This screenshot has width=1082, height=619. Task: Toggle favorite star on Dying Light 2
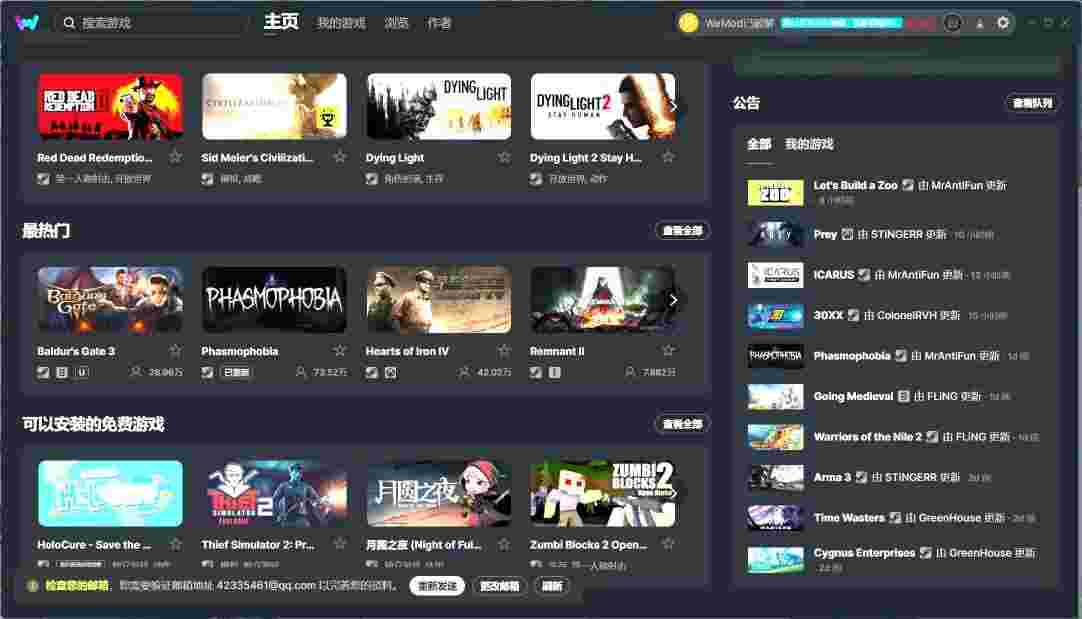coord(668,157)
